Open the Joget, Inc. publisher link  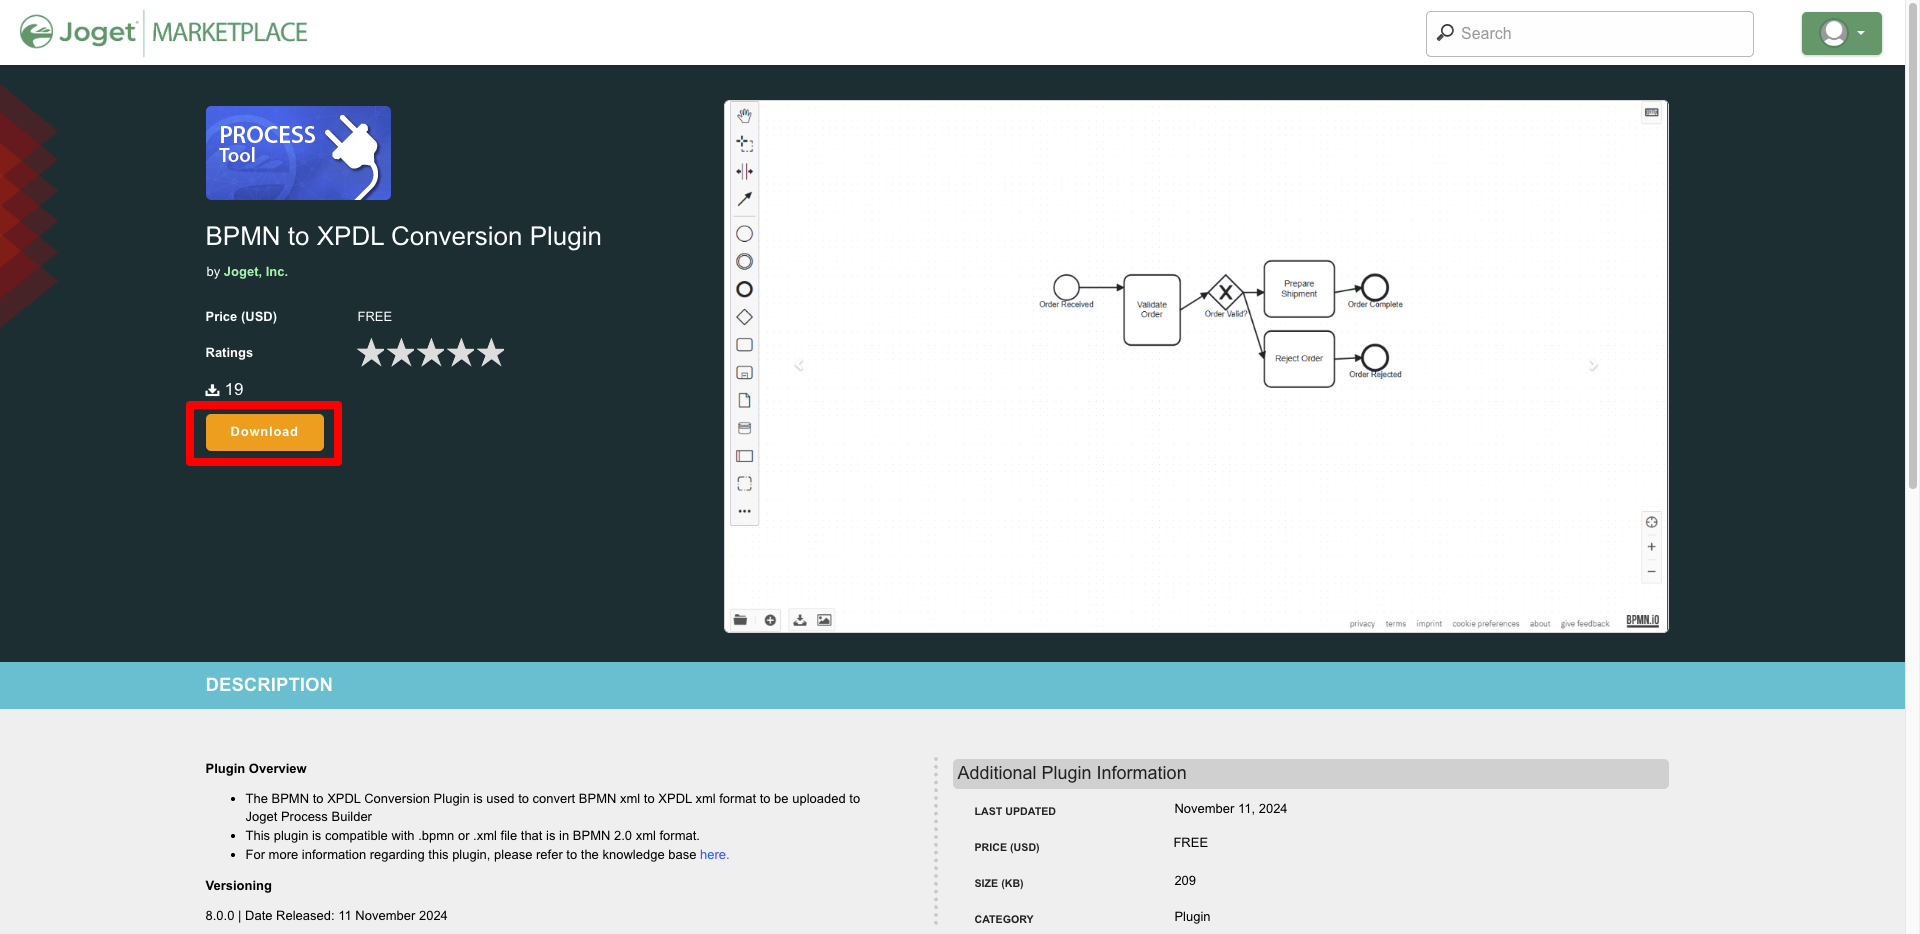255,272
